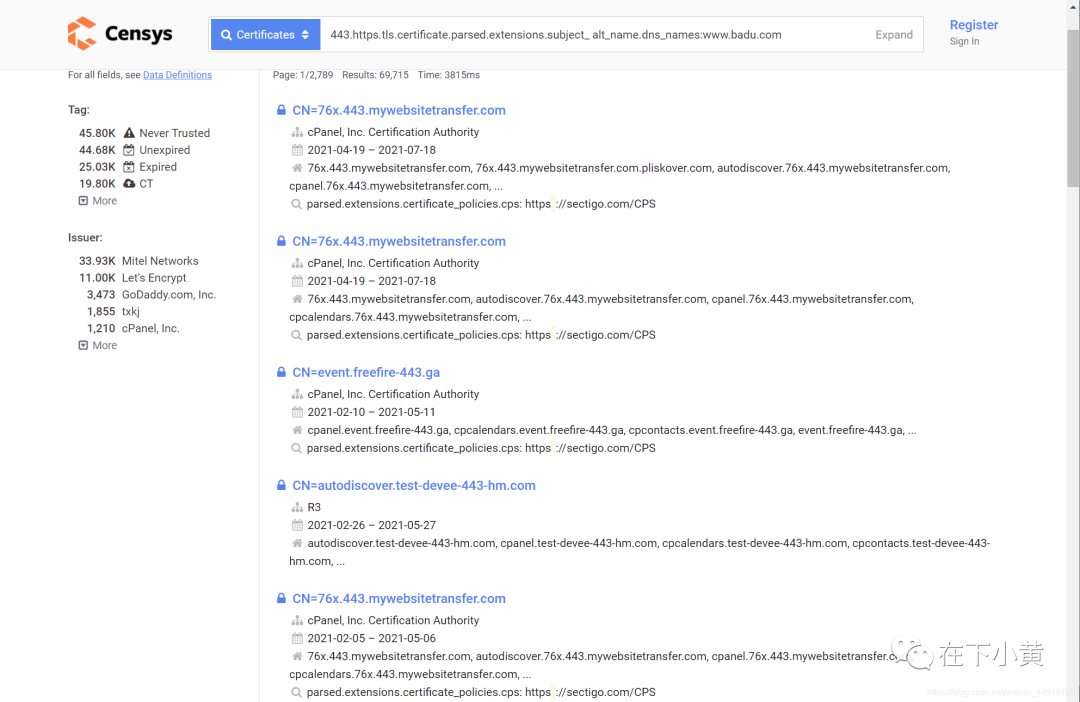Image resolution: width=1080 pixels, height=702 pixels.
Task: Select the '45.80K' tag count
Action: (x=97, y=133)
